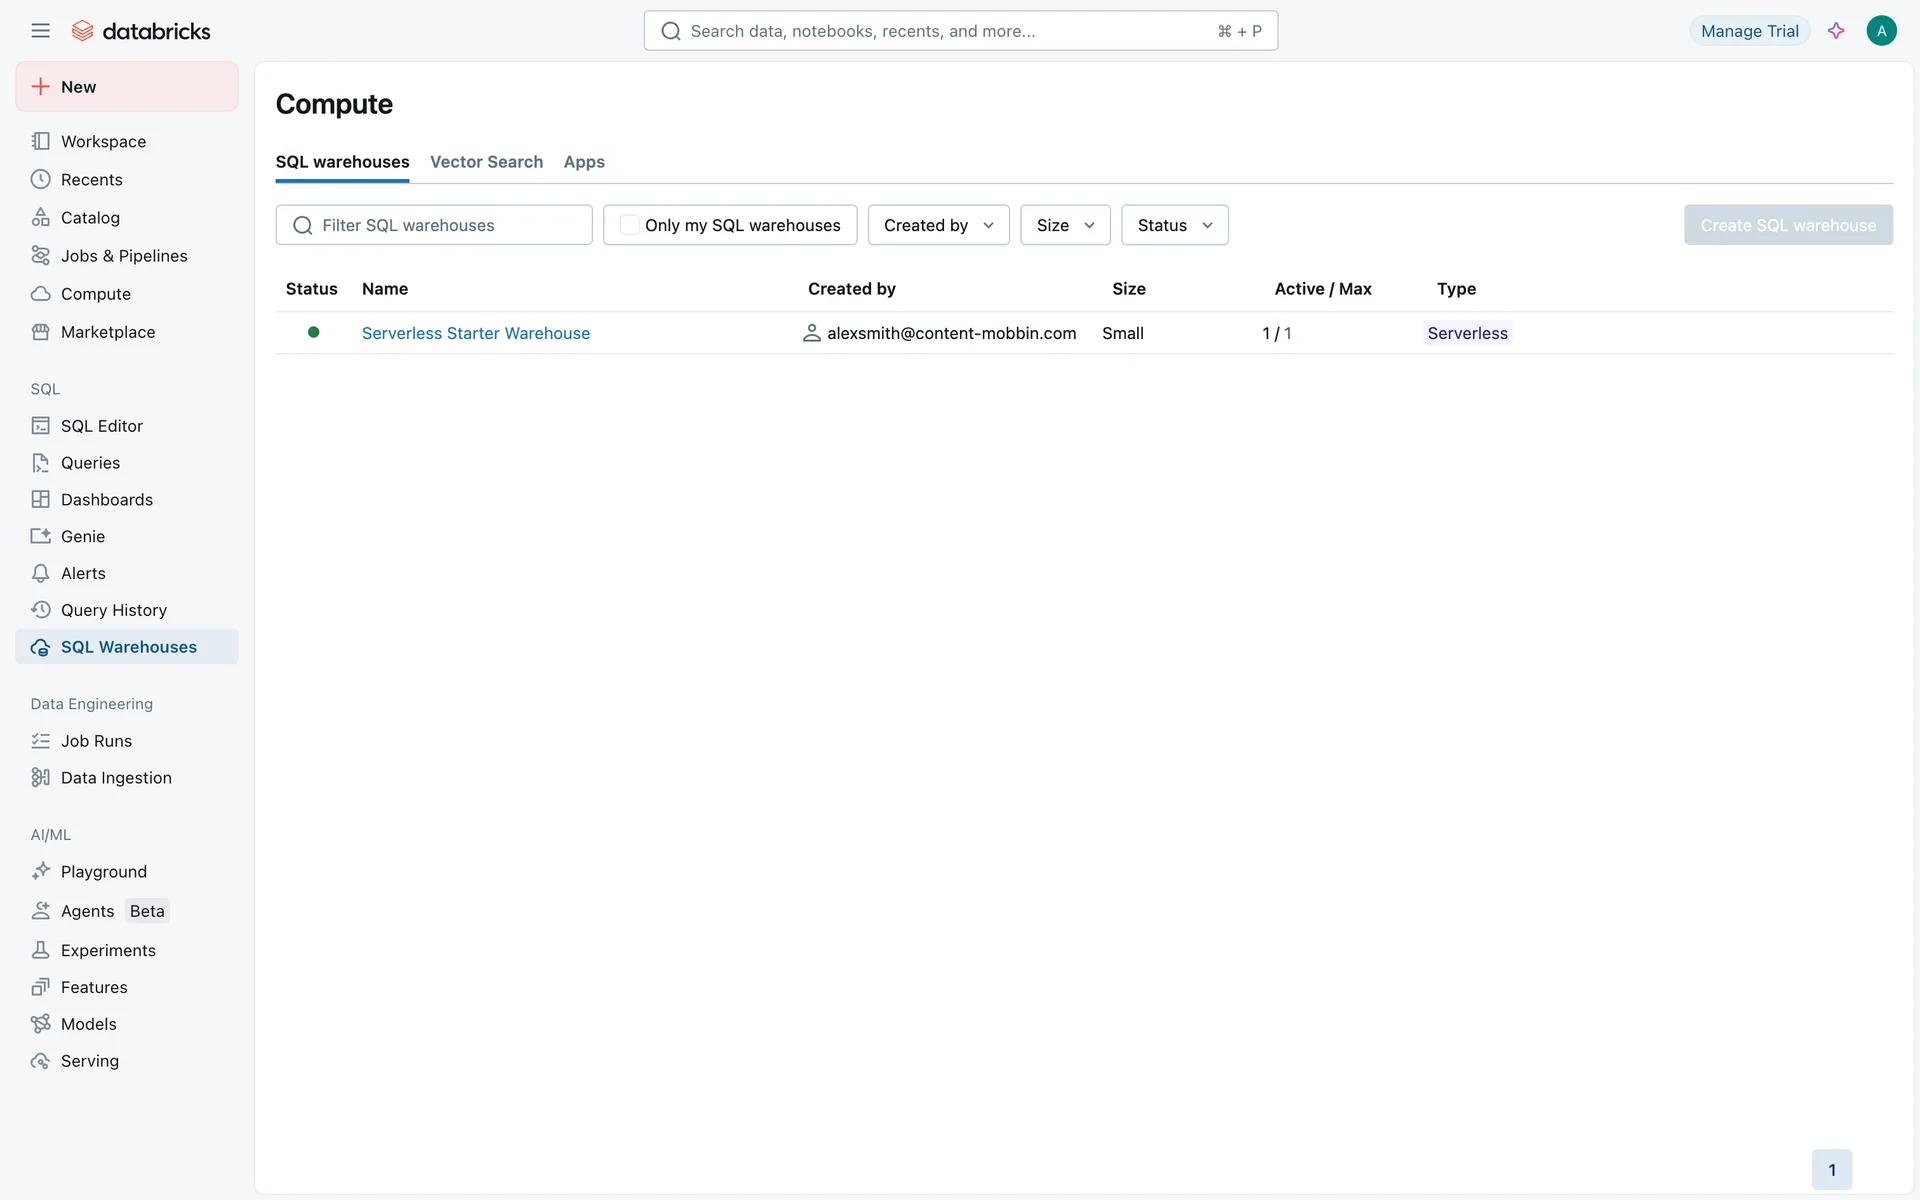The width and height of the screenshot is (1920, 1200).
Task: Open the Serverless Starter Warehouse link
Action: pos(476,333)
